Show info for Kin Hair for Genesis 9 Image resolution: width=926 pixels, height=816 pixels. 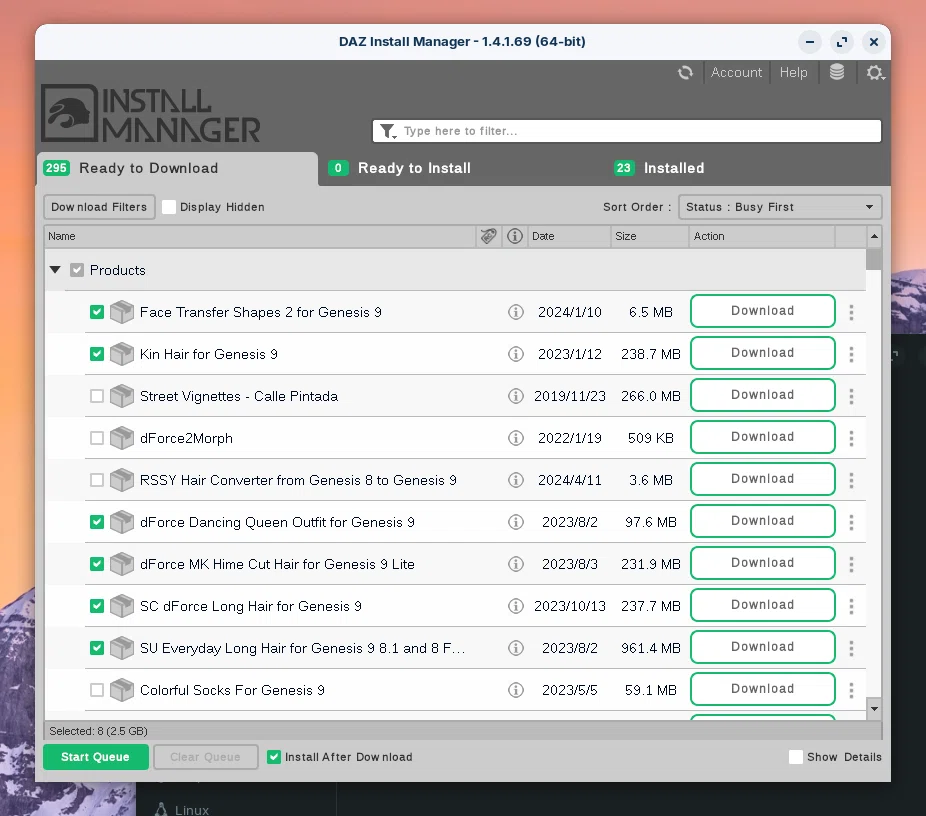click(x=516, y=354)
